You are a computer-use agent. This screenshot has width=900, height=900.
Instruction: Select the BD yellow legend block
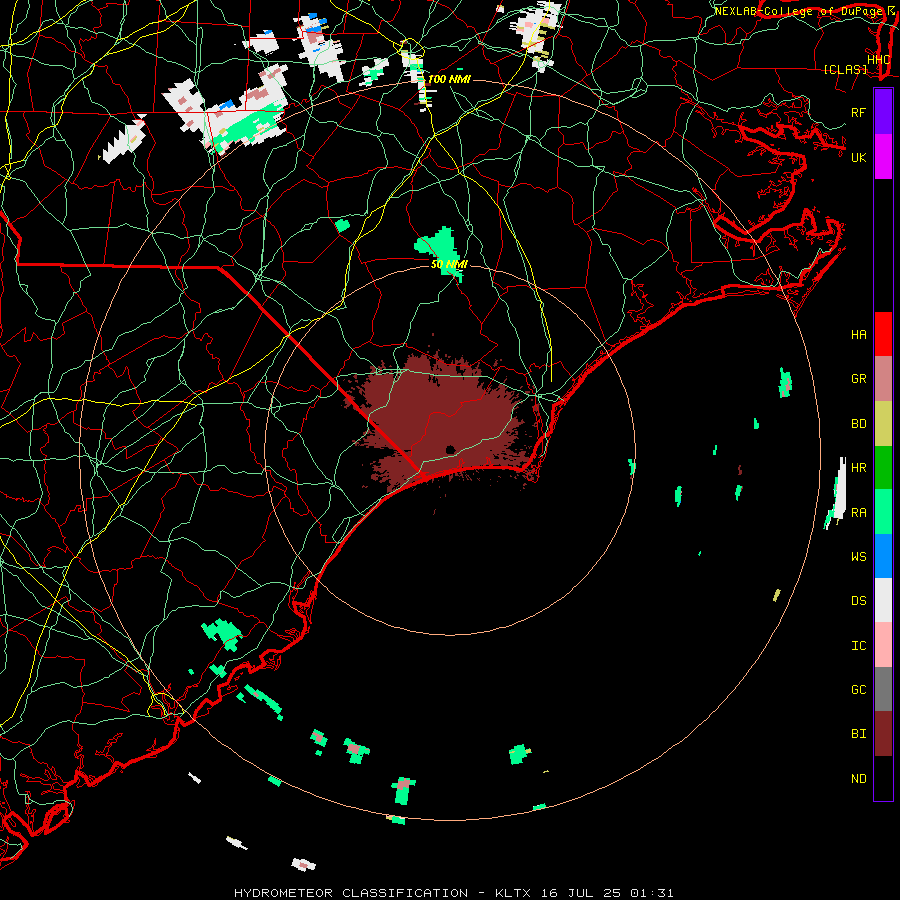883,423
